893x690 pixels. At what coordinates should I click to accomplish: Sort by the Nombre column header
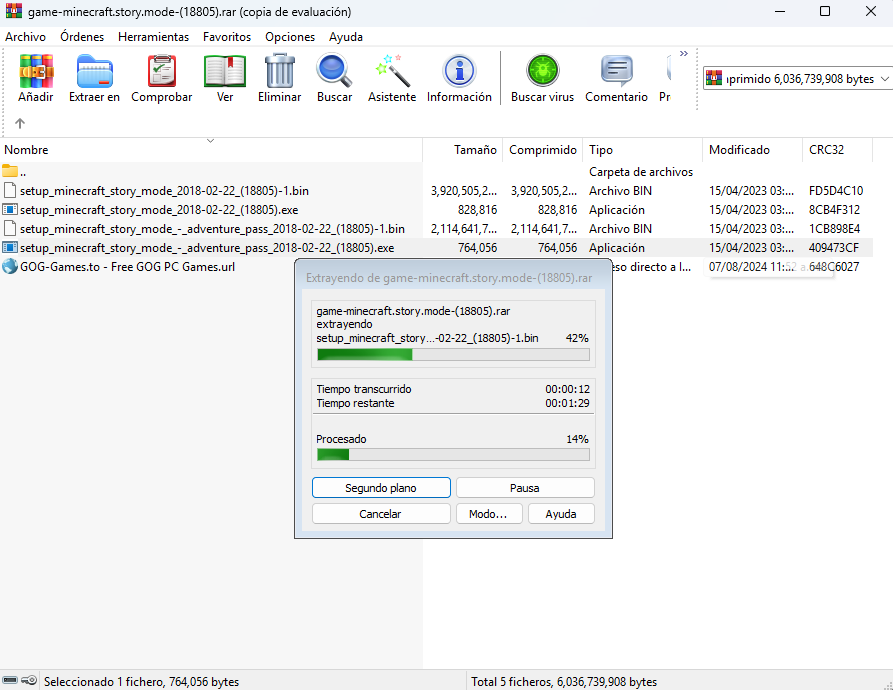pos(211,150)
